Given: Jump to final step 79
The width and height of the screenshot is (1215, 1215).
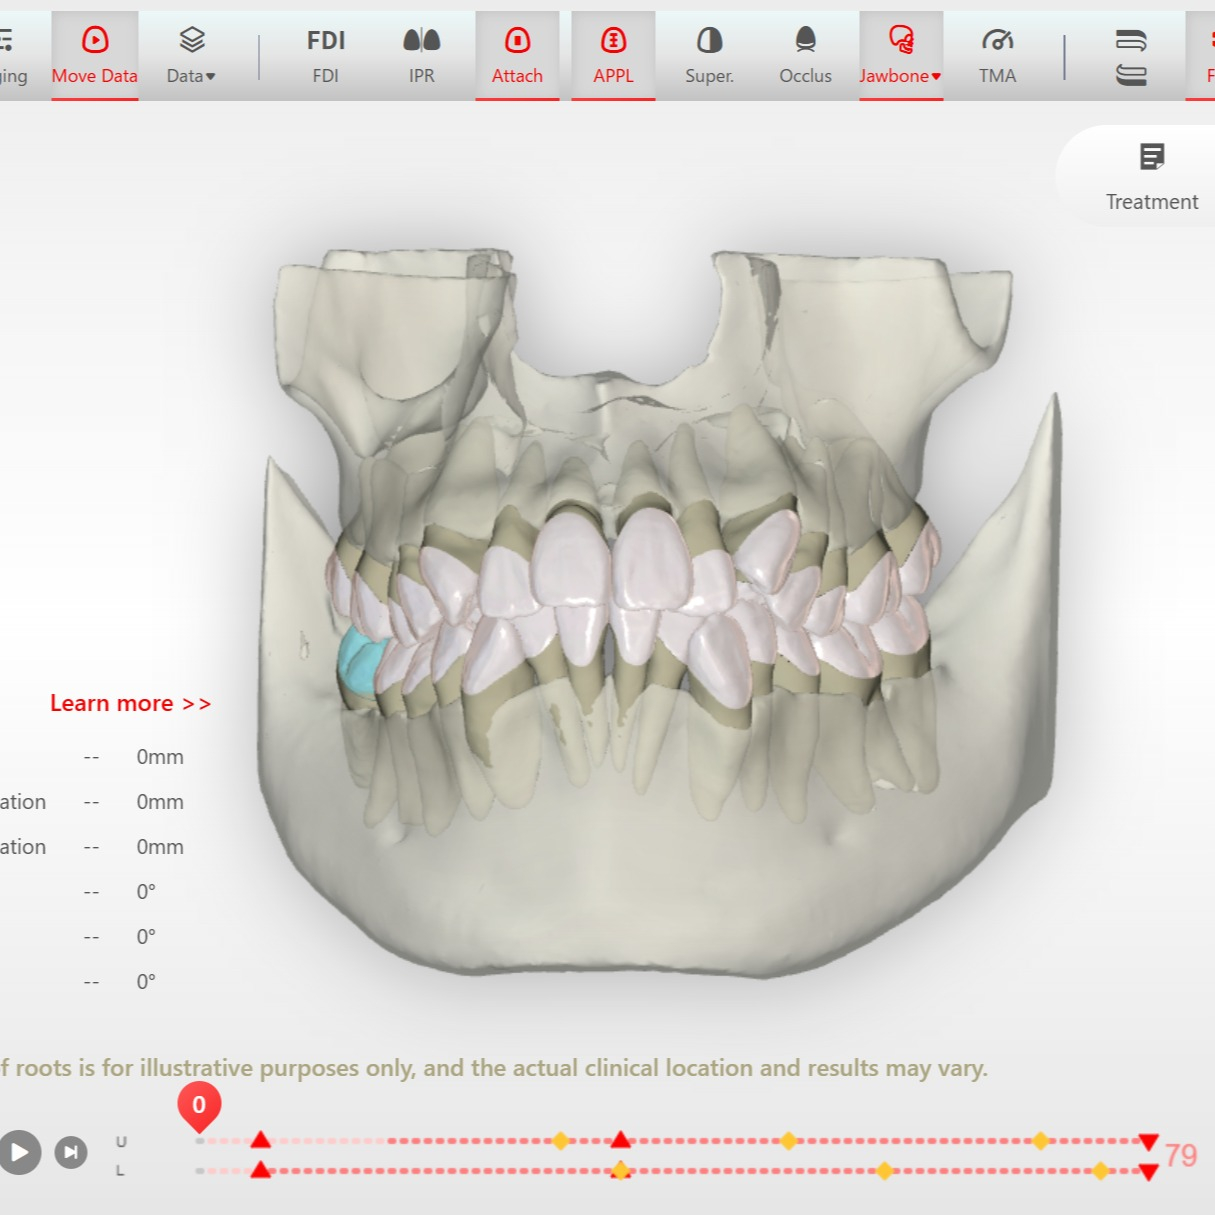Looking at the screenshot, I should coord(1180,1155).
